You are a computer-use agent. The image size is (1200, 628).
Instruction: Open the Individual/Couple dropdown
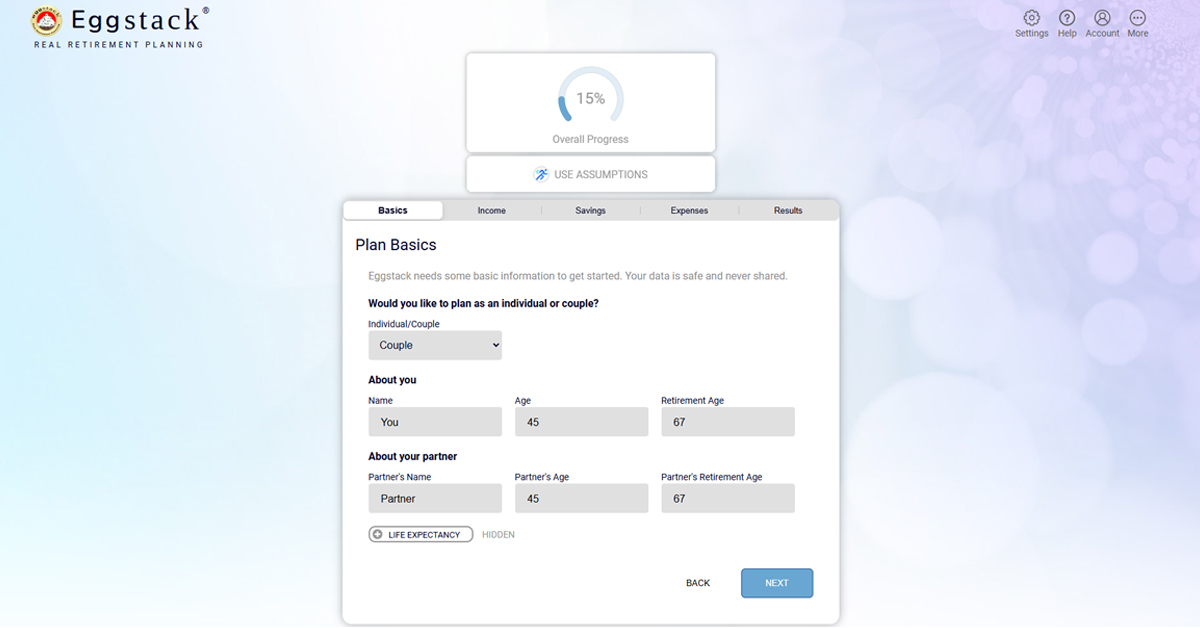pyautogui.click(x=435, y=345)
